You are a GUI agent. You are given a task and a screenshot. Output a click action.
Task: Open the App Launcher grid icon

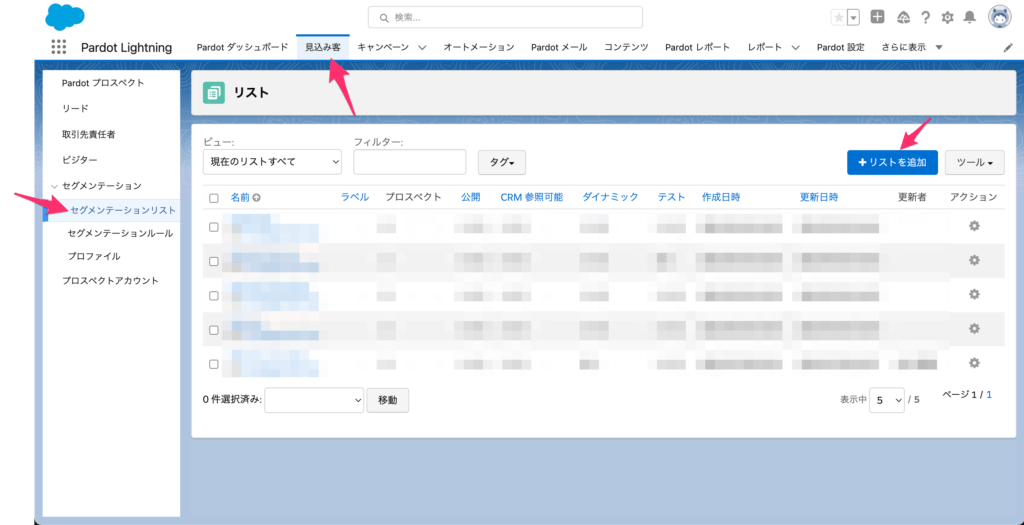[x=59, y=47]
